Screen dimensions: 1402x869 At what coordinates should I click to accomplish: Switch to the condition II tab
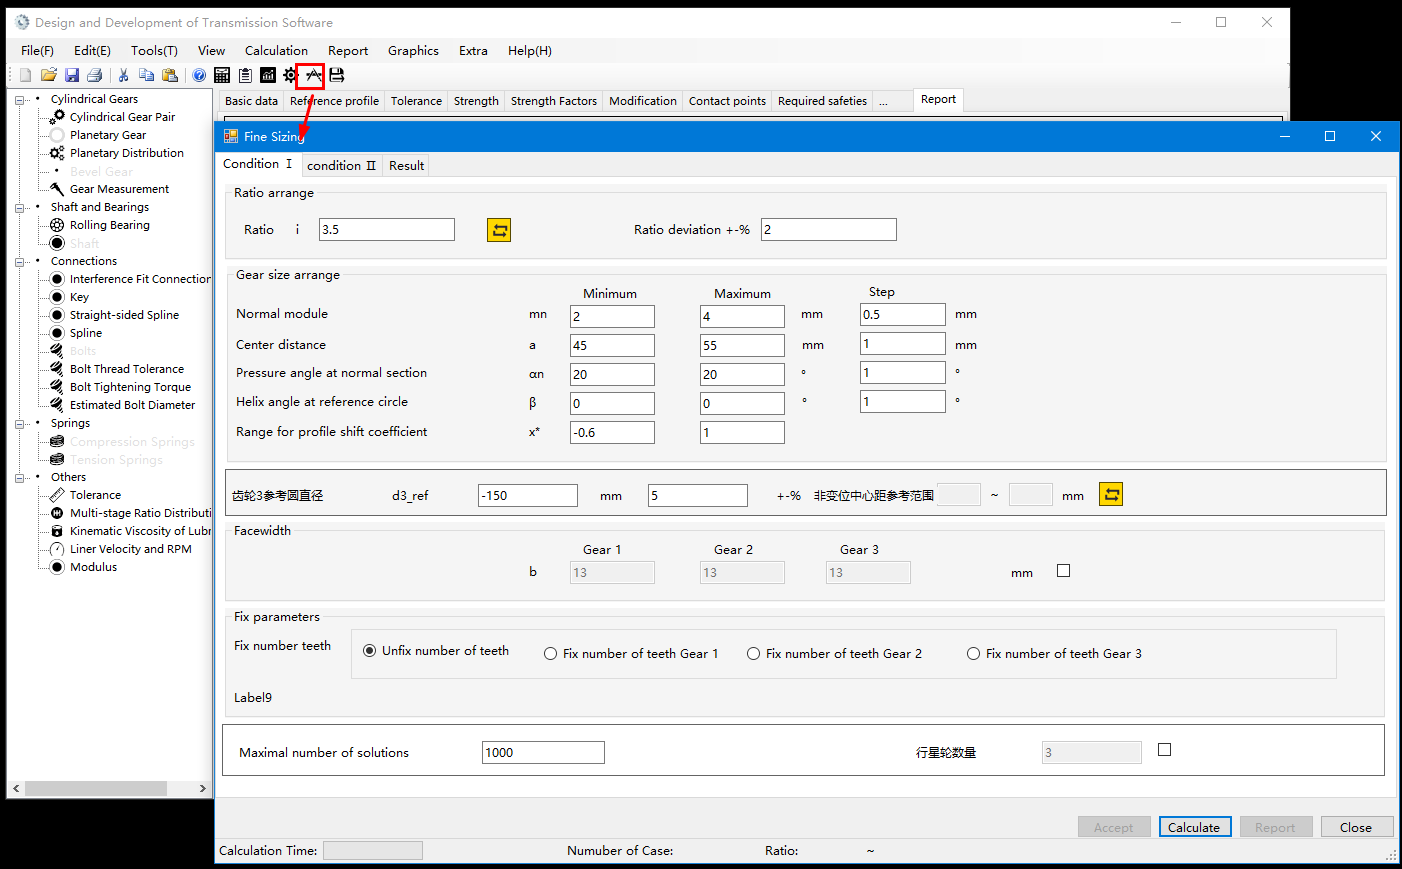pyautogui.click(x=341, y=166)
